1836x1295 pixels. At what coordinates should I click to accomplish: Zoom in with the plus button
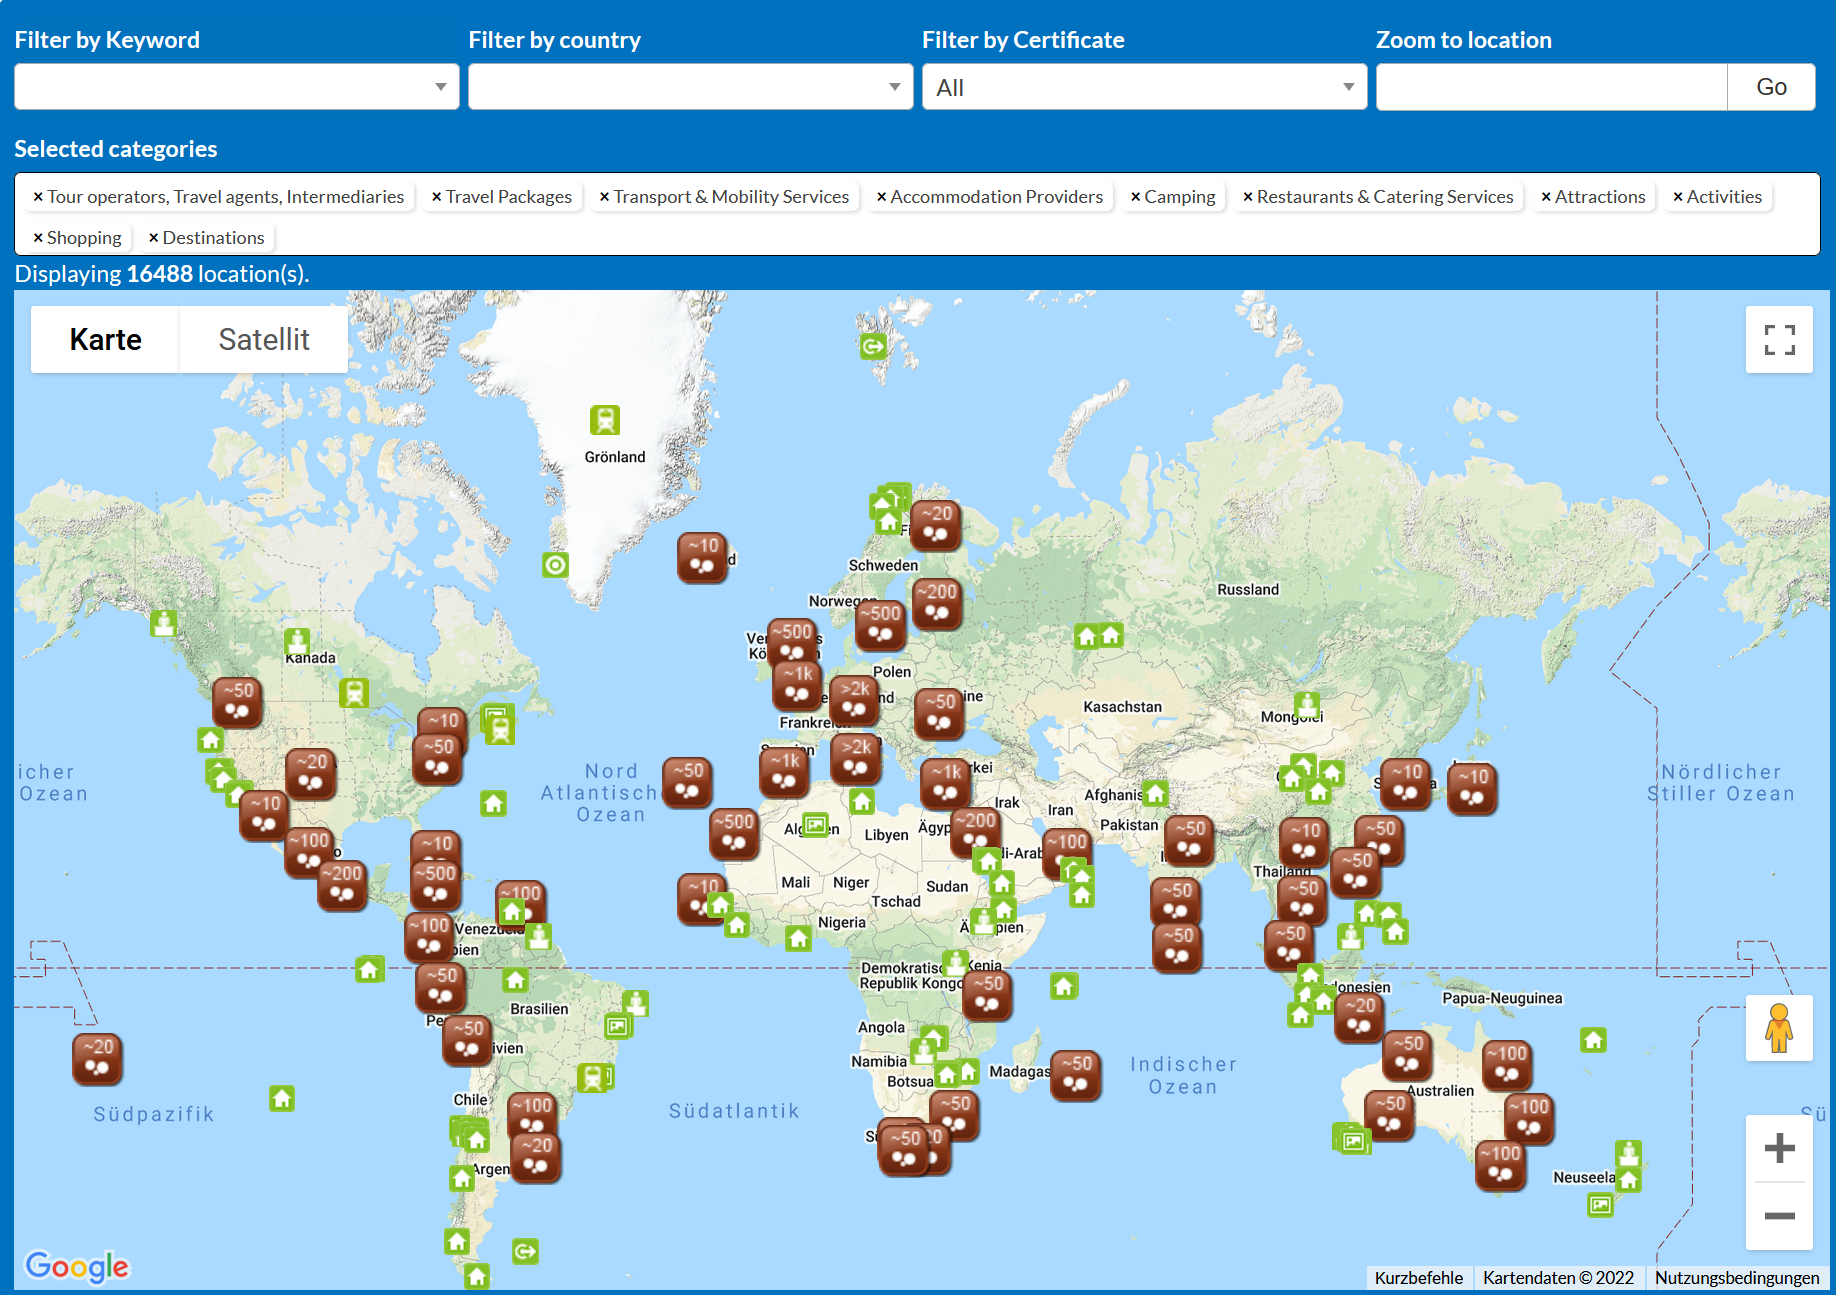pos(1779,1148)
